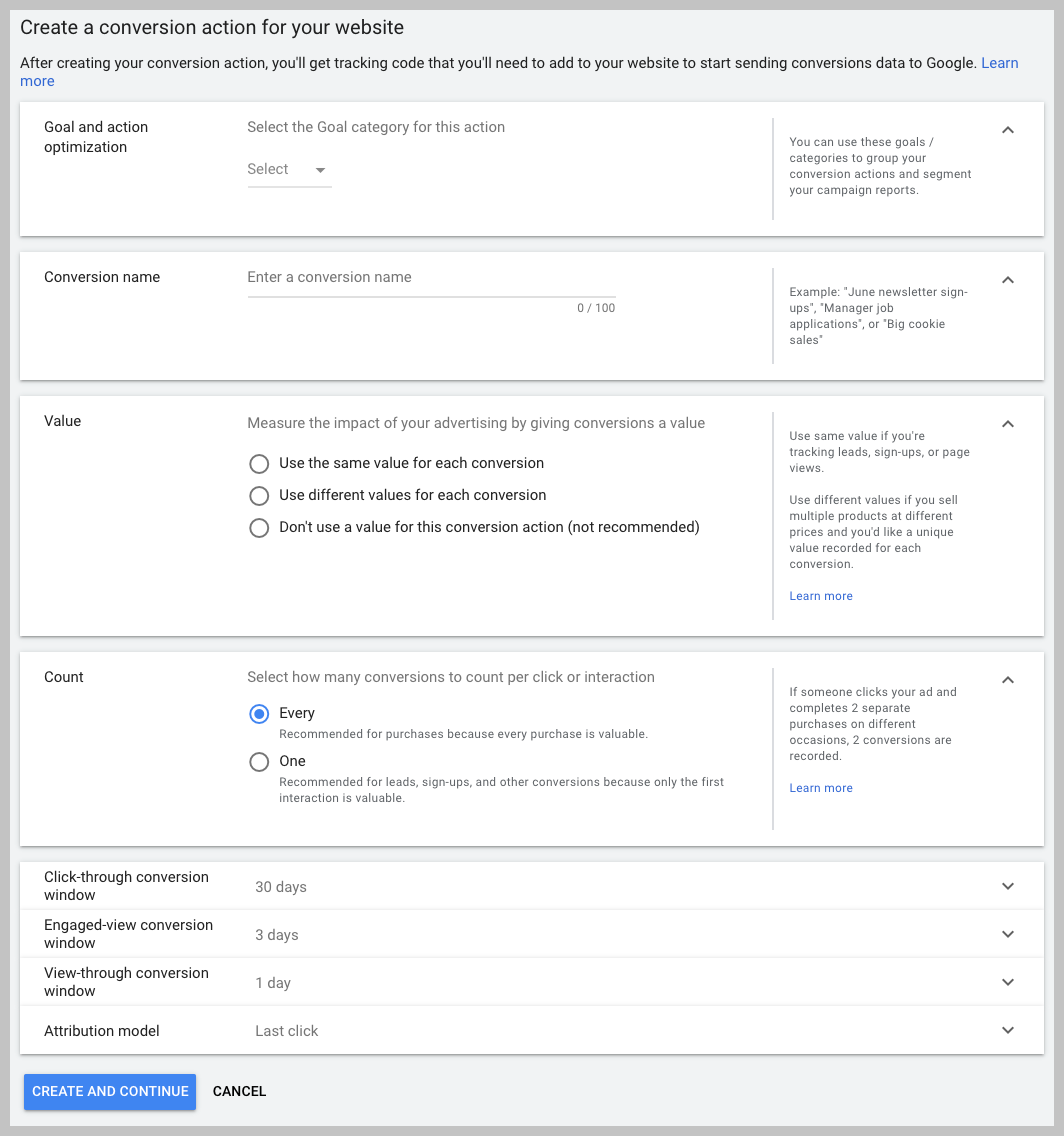The width and height of the screenshot is (1064, 1136).
Task: Choose the 'One' count radio button
Action: coord(259,762)
